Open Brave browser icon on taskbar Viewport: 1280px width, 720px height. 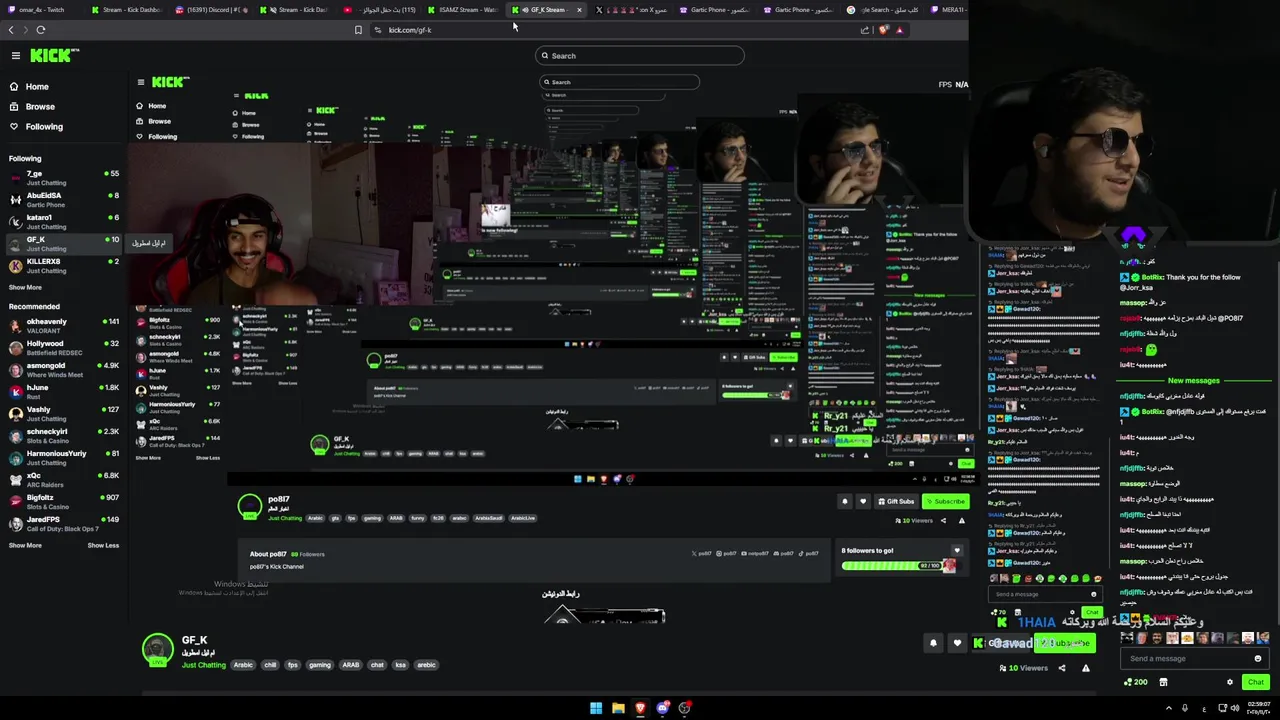[x=640, y=708]
